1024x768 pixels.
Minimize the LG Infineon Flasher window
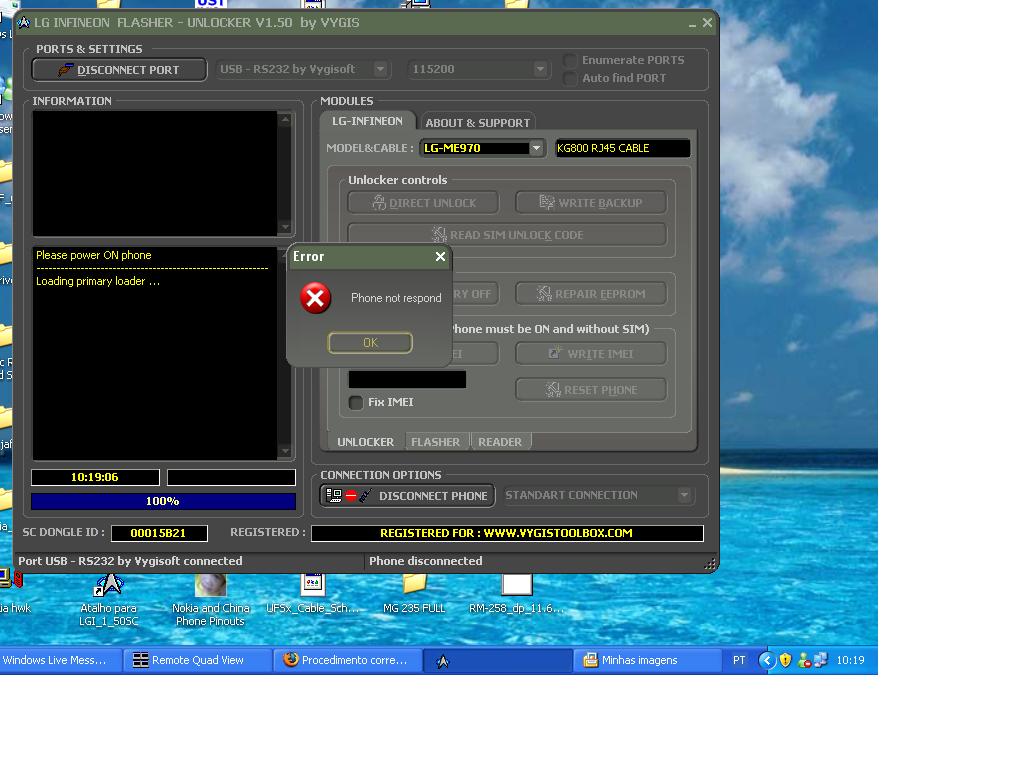point(692,24)
